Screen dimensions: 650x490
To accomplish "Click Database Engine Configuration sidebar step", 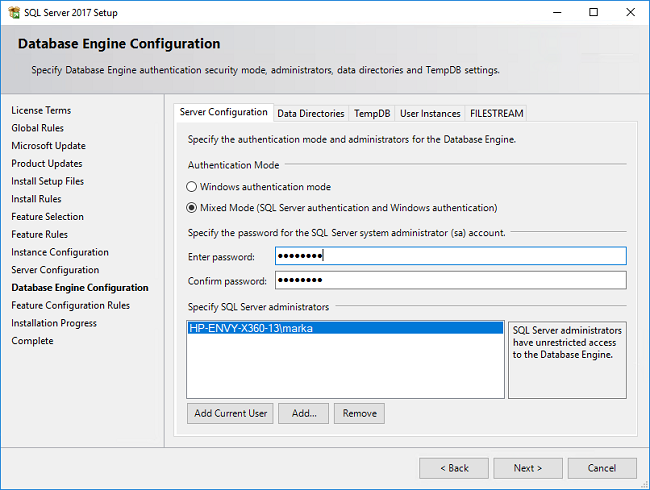I will (80, 288).
